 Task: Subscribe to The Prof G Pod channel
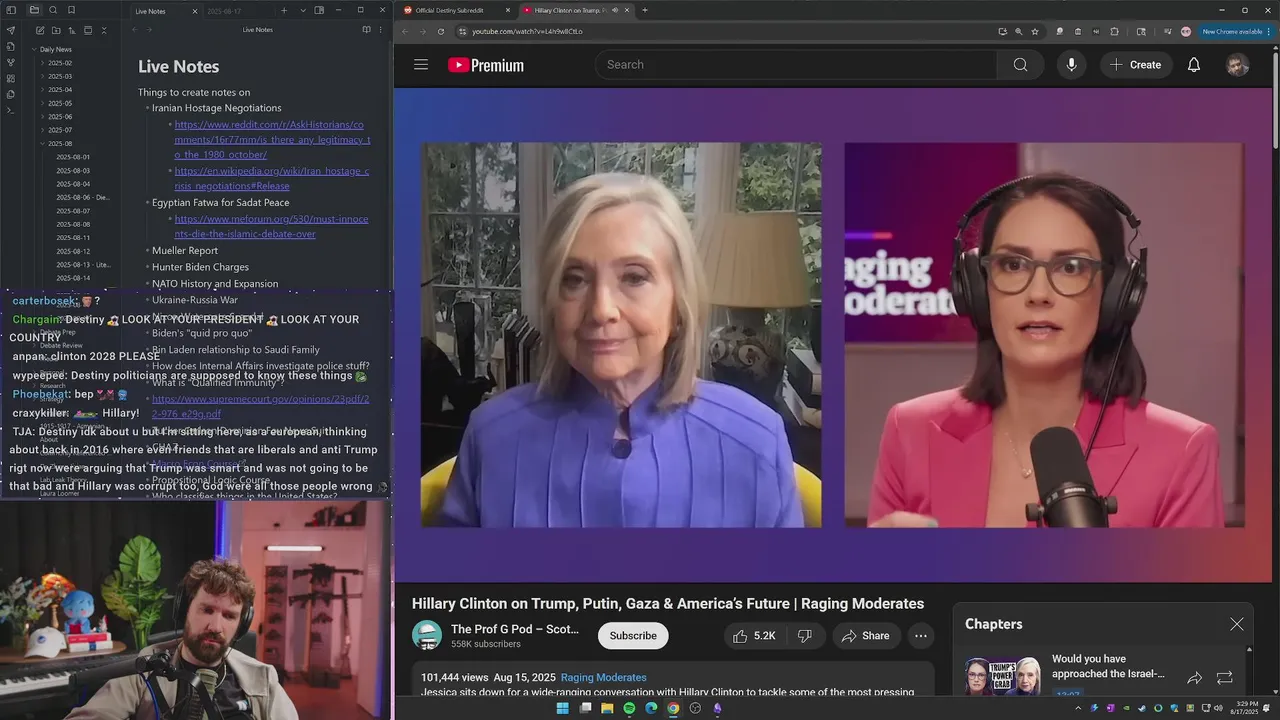coord(633,636)
